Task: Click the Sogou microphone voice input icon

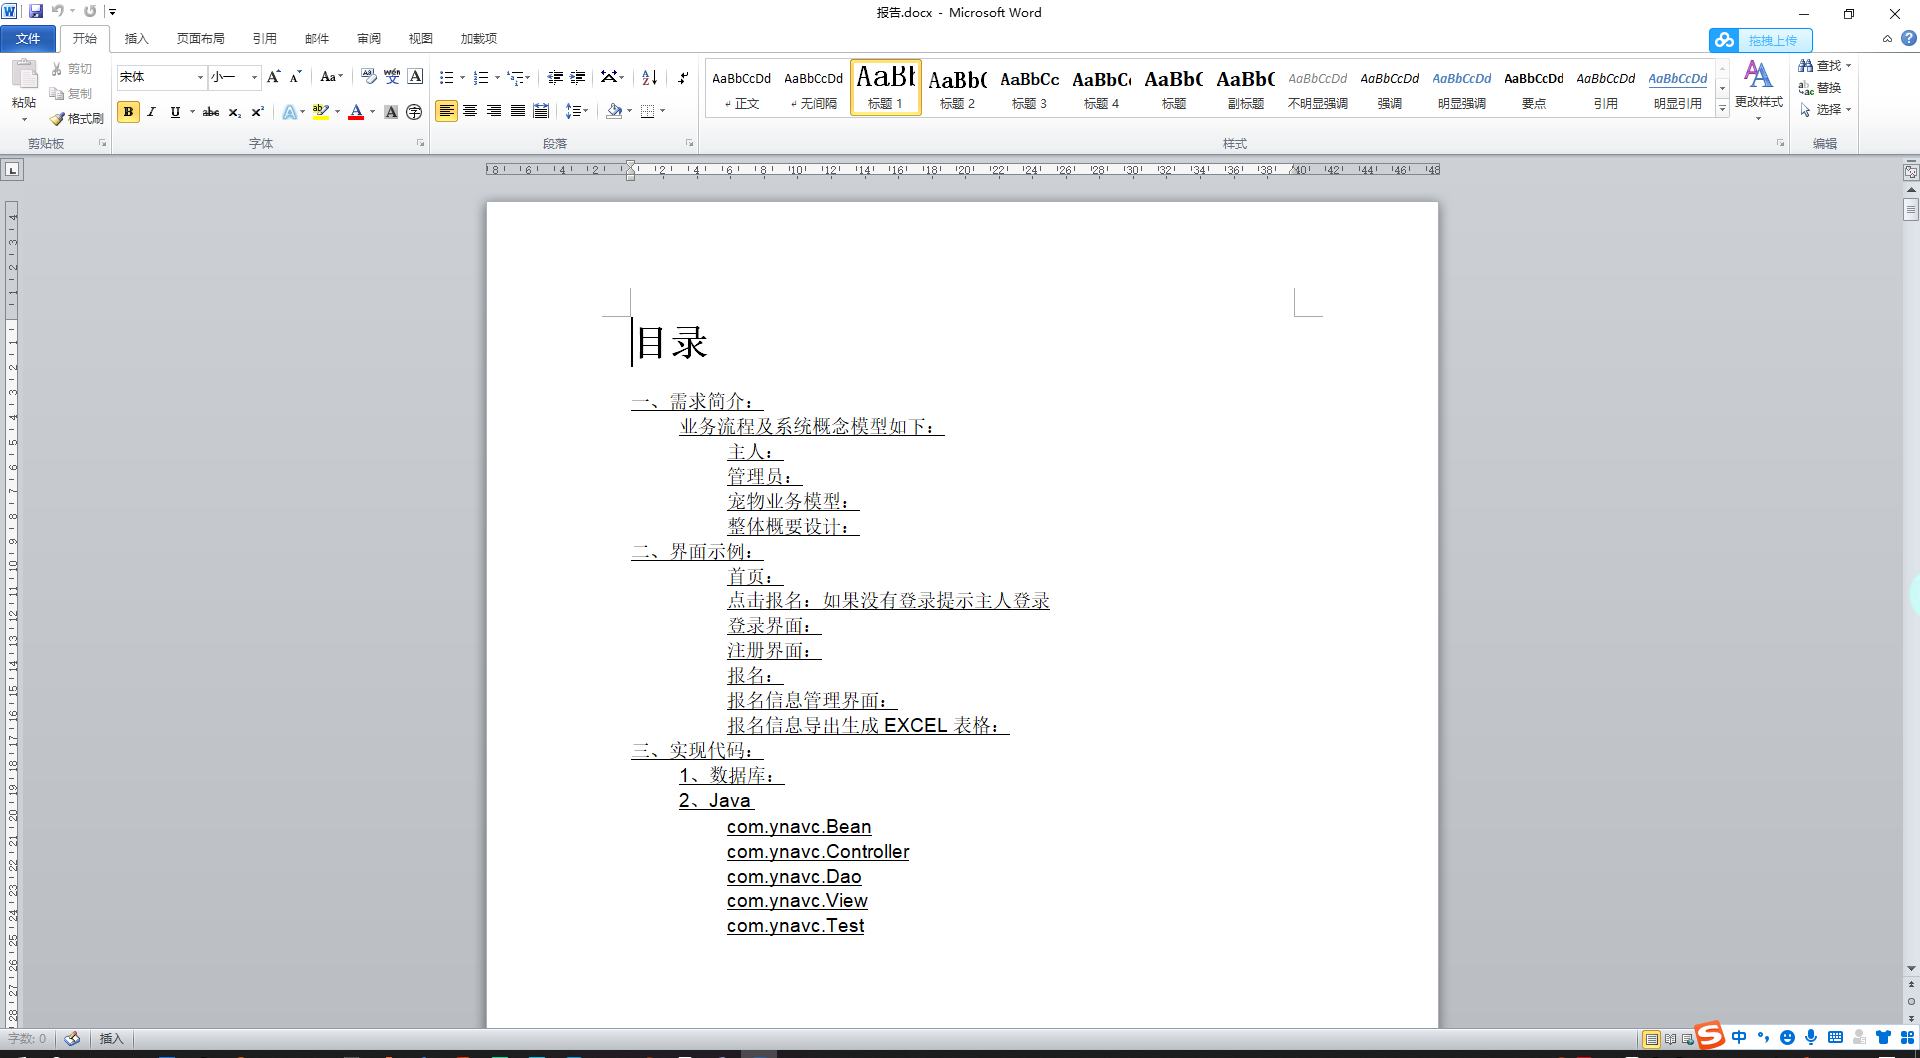Action: pyautogui.click(x=1811, y=1037)
